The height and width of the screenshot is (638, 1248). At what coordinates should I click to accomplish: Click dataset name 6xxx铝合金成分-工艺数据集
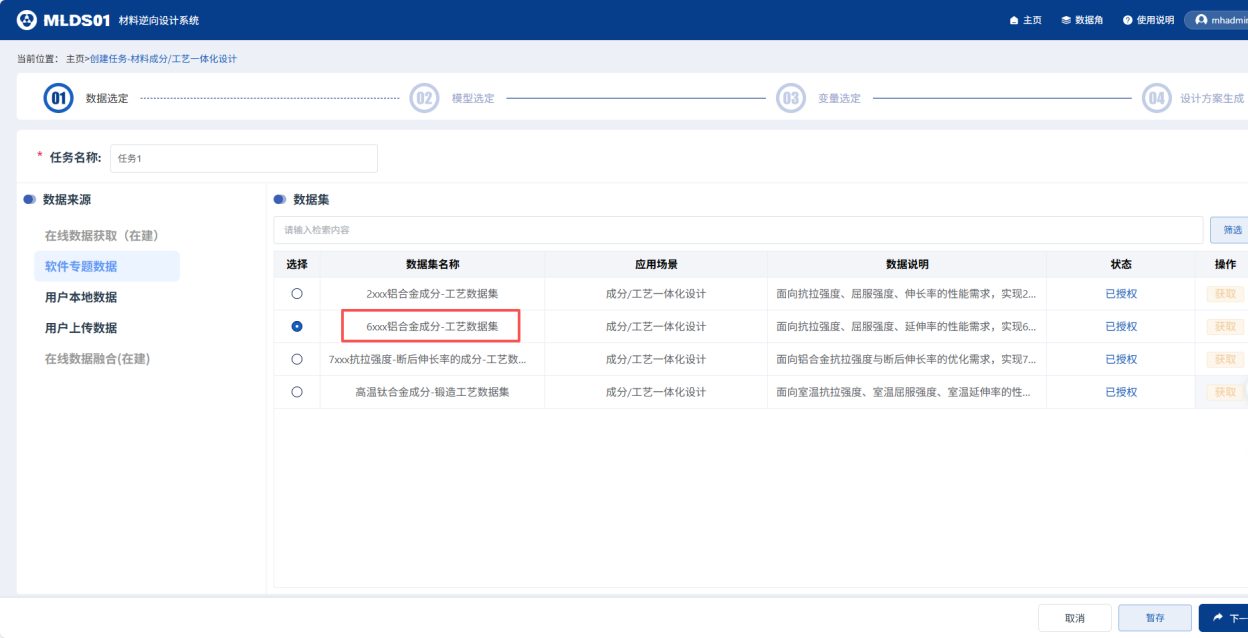(x=432, y=327)
